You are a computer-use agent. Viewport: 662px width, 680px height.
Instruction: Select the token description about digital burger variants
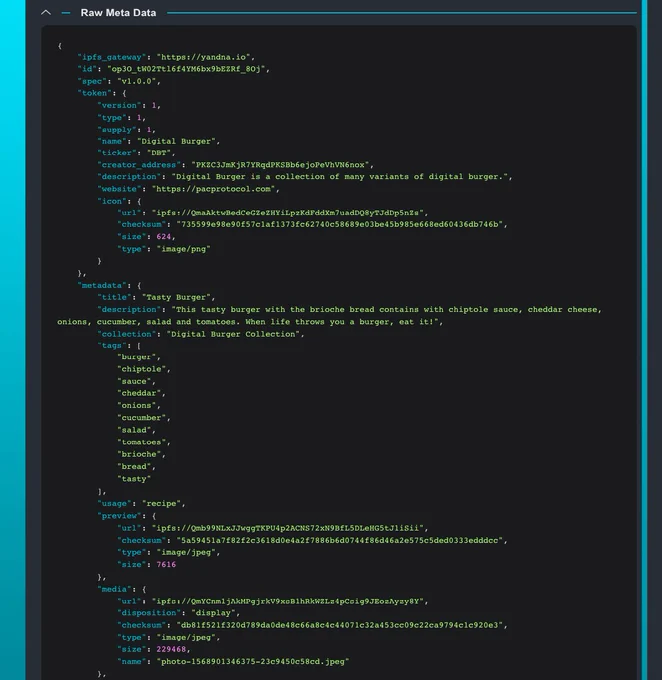pos(340,177)
